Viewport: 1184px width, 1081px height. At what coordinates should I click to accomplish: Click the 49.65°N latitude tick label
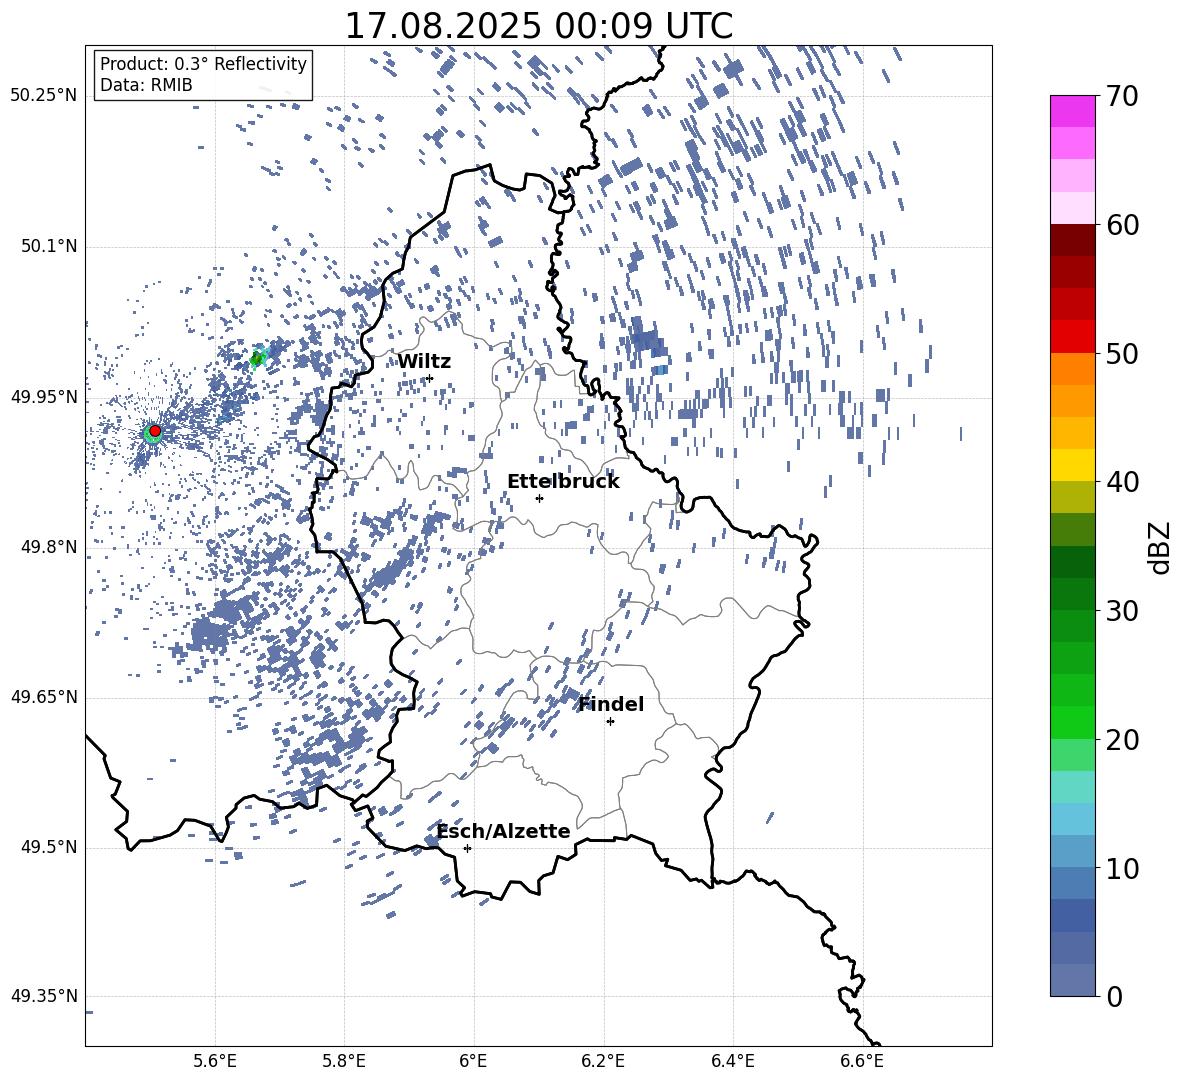(44, 698)
